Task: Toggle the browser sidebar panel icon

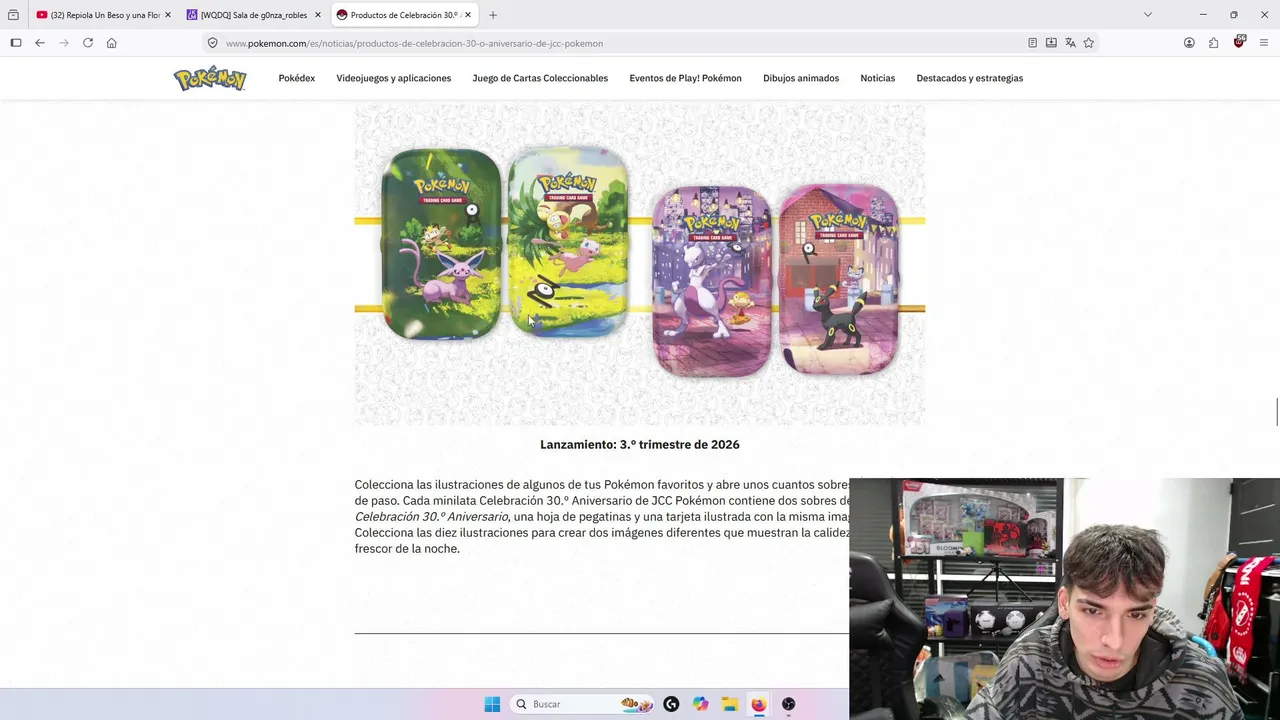Action: (16, 43)
